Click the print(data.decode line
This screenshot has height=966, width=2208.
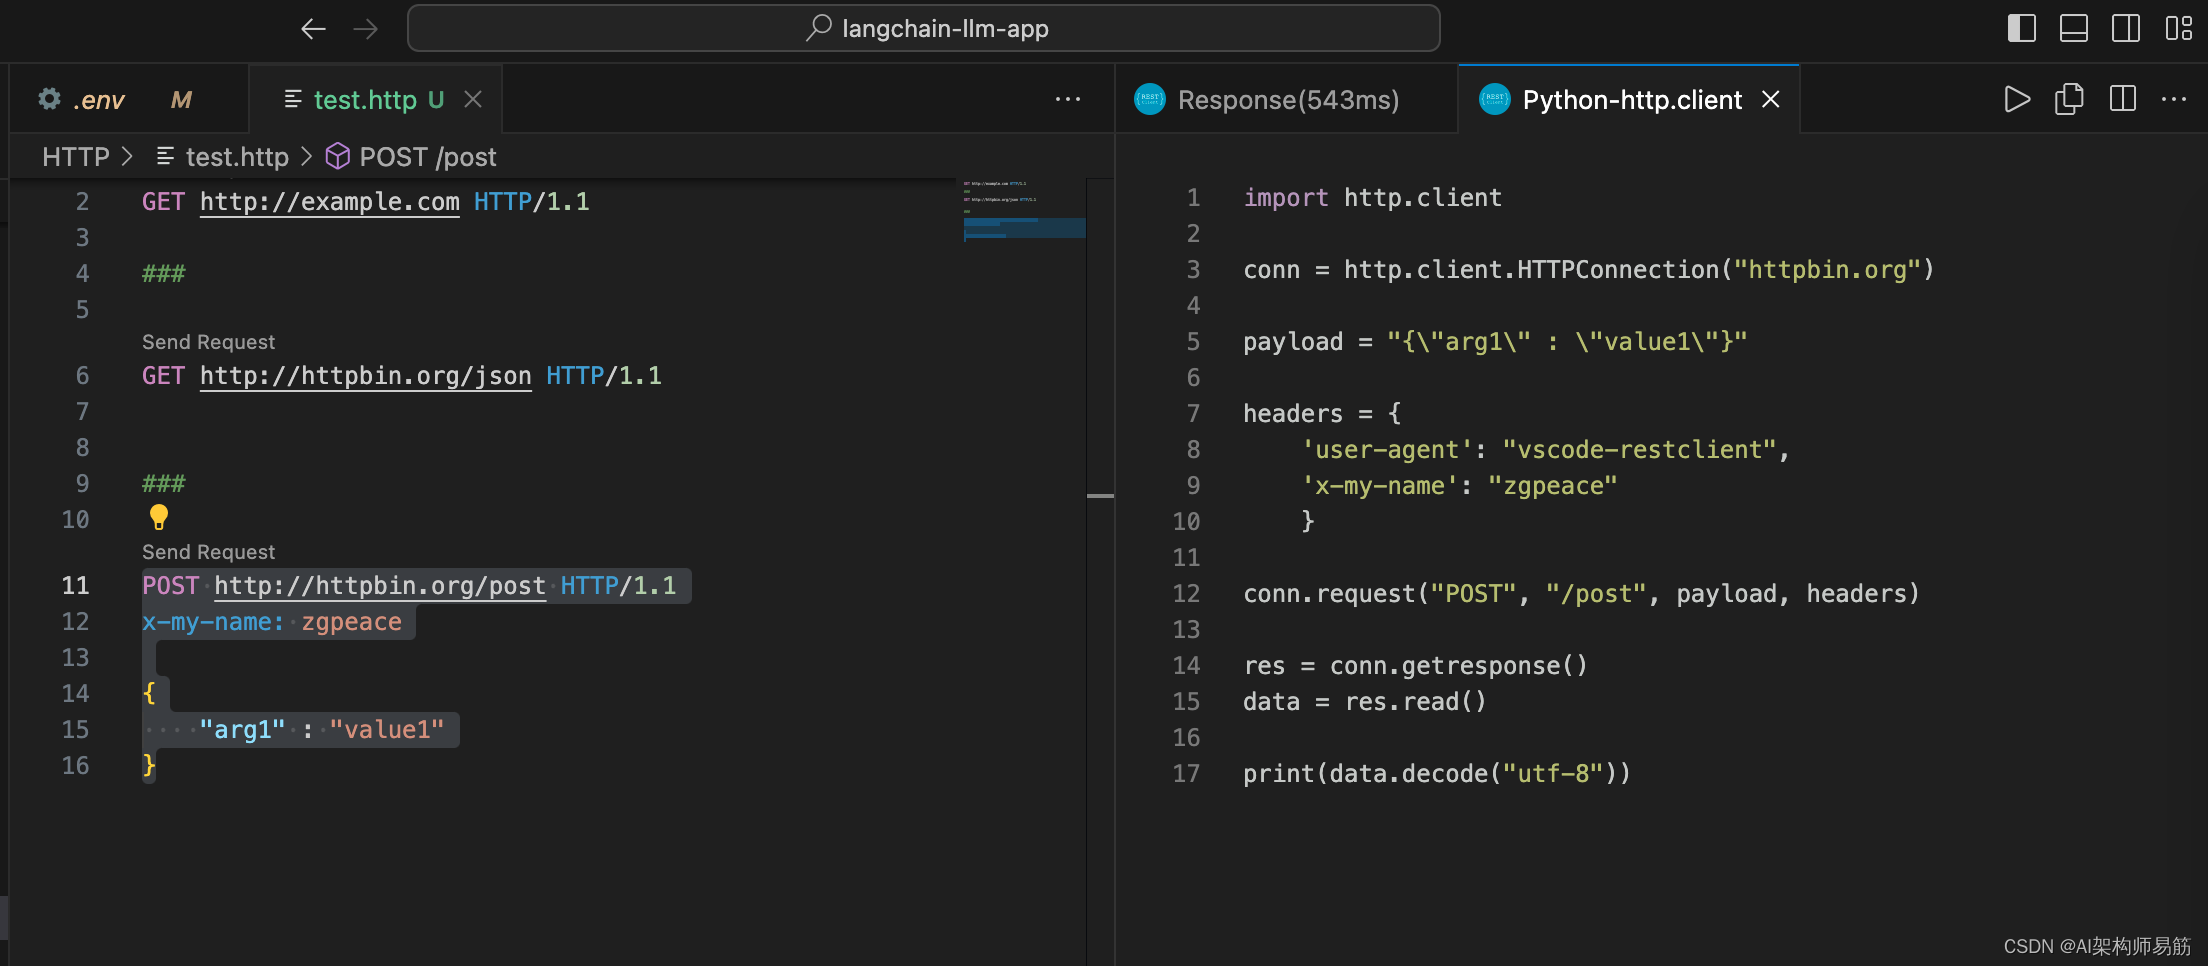pyautogui.click(x=1437, y=774)
